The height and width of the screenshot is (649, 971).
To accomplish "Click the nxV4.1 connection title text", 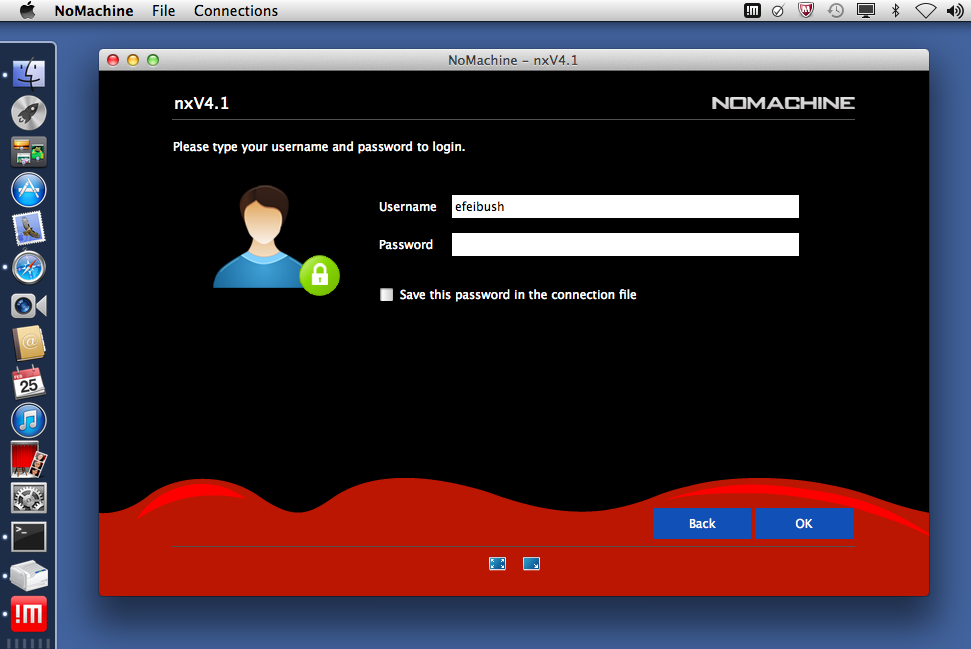I will pos(201,103).
